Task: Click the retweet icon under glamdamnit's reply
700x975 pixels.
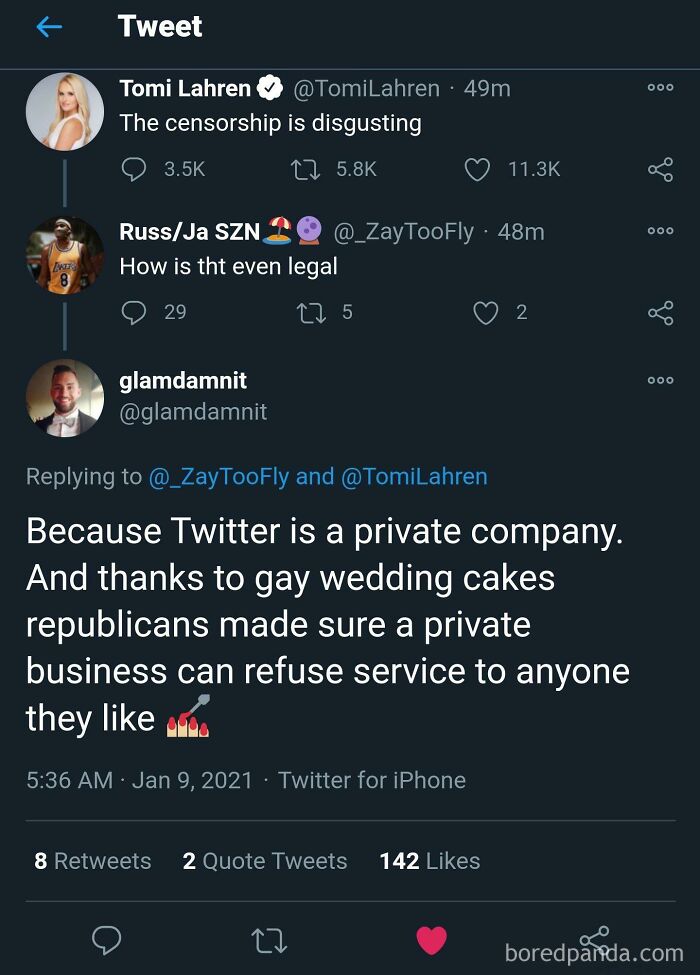Action: click(270, 941)
